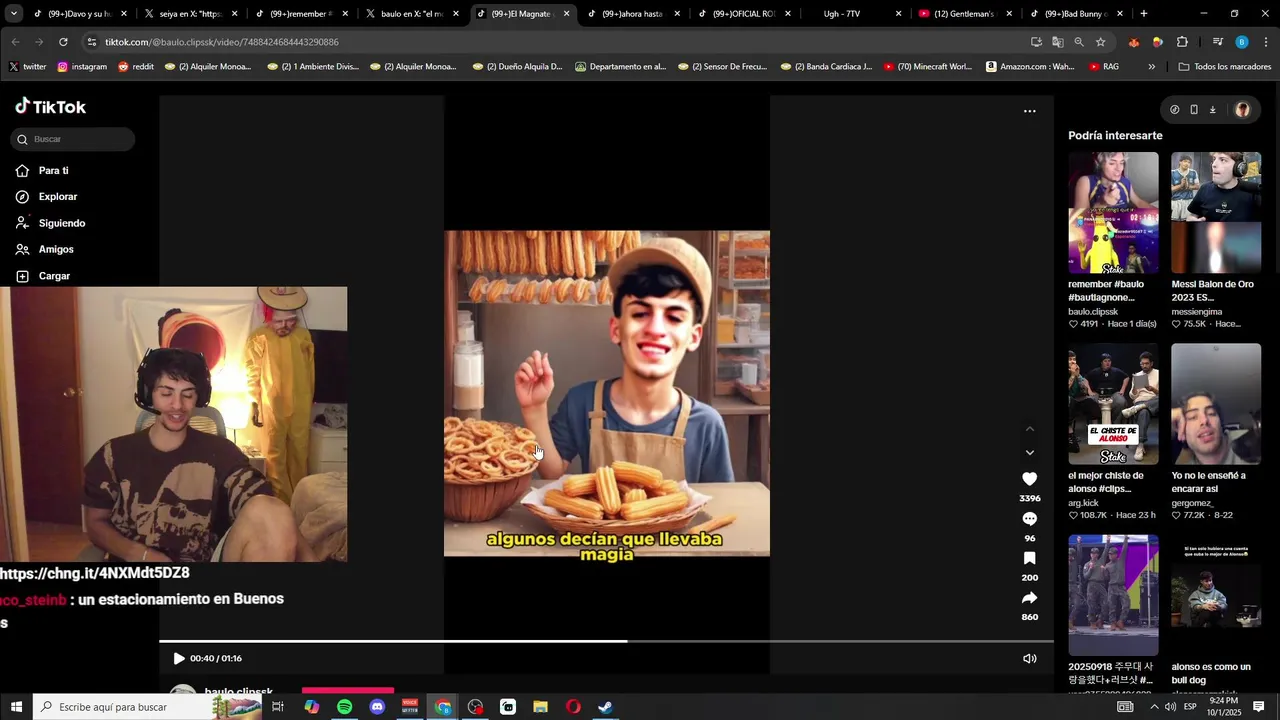Click the coin icon in TikTok header
Image resolution: width=1280 pixels, height=720 pixels.
pyautogui.click(x=1174, y=110)
